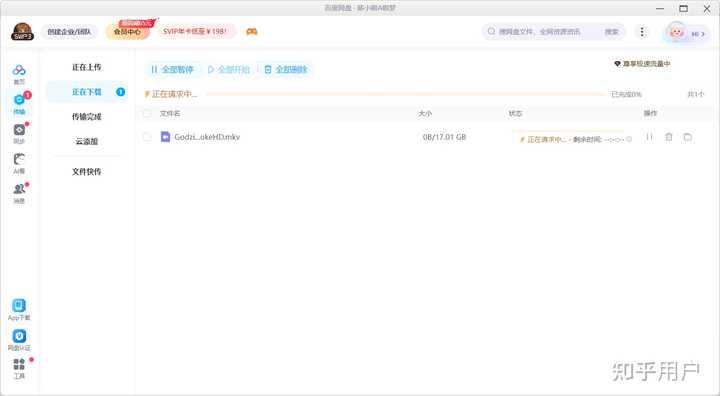720x396 pixels.
Task: Select the 正在下载 tab
Action: click(87, 92)
